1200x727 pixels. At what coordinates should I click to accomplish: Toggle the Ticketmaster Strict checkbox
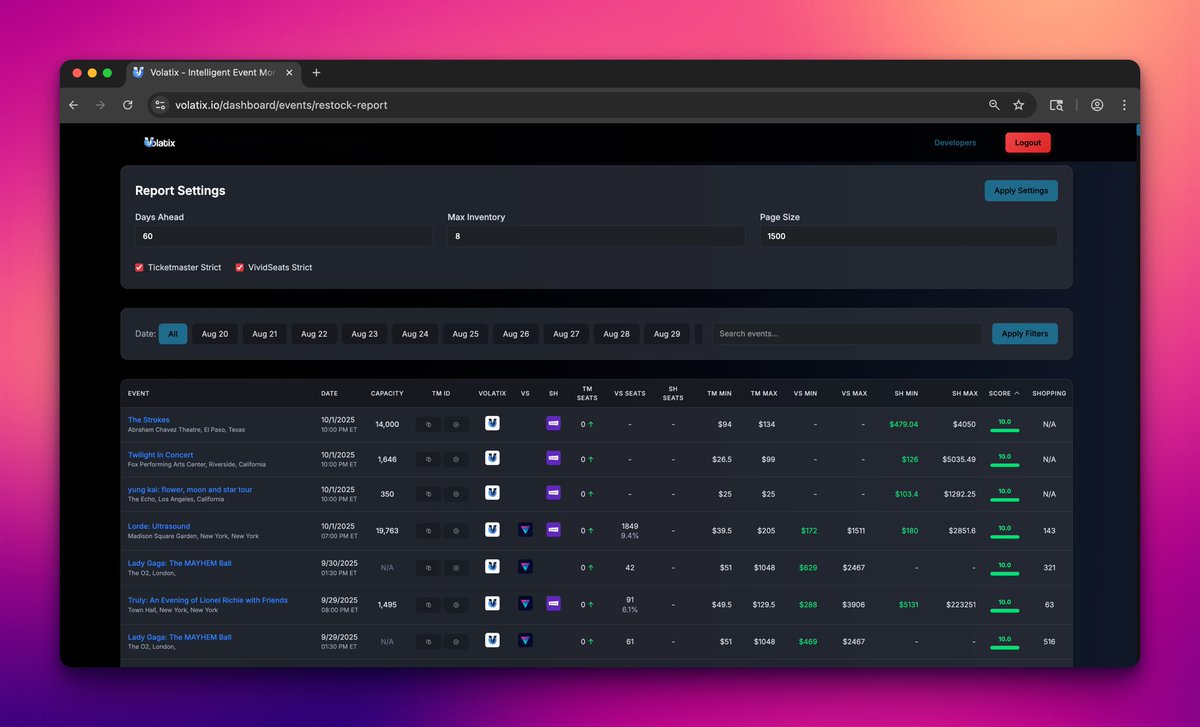(139, 267)
